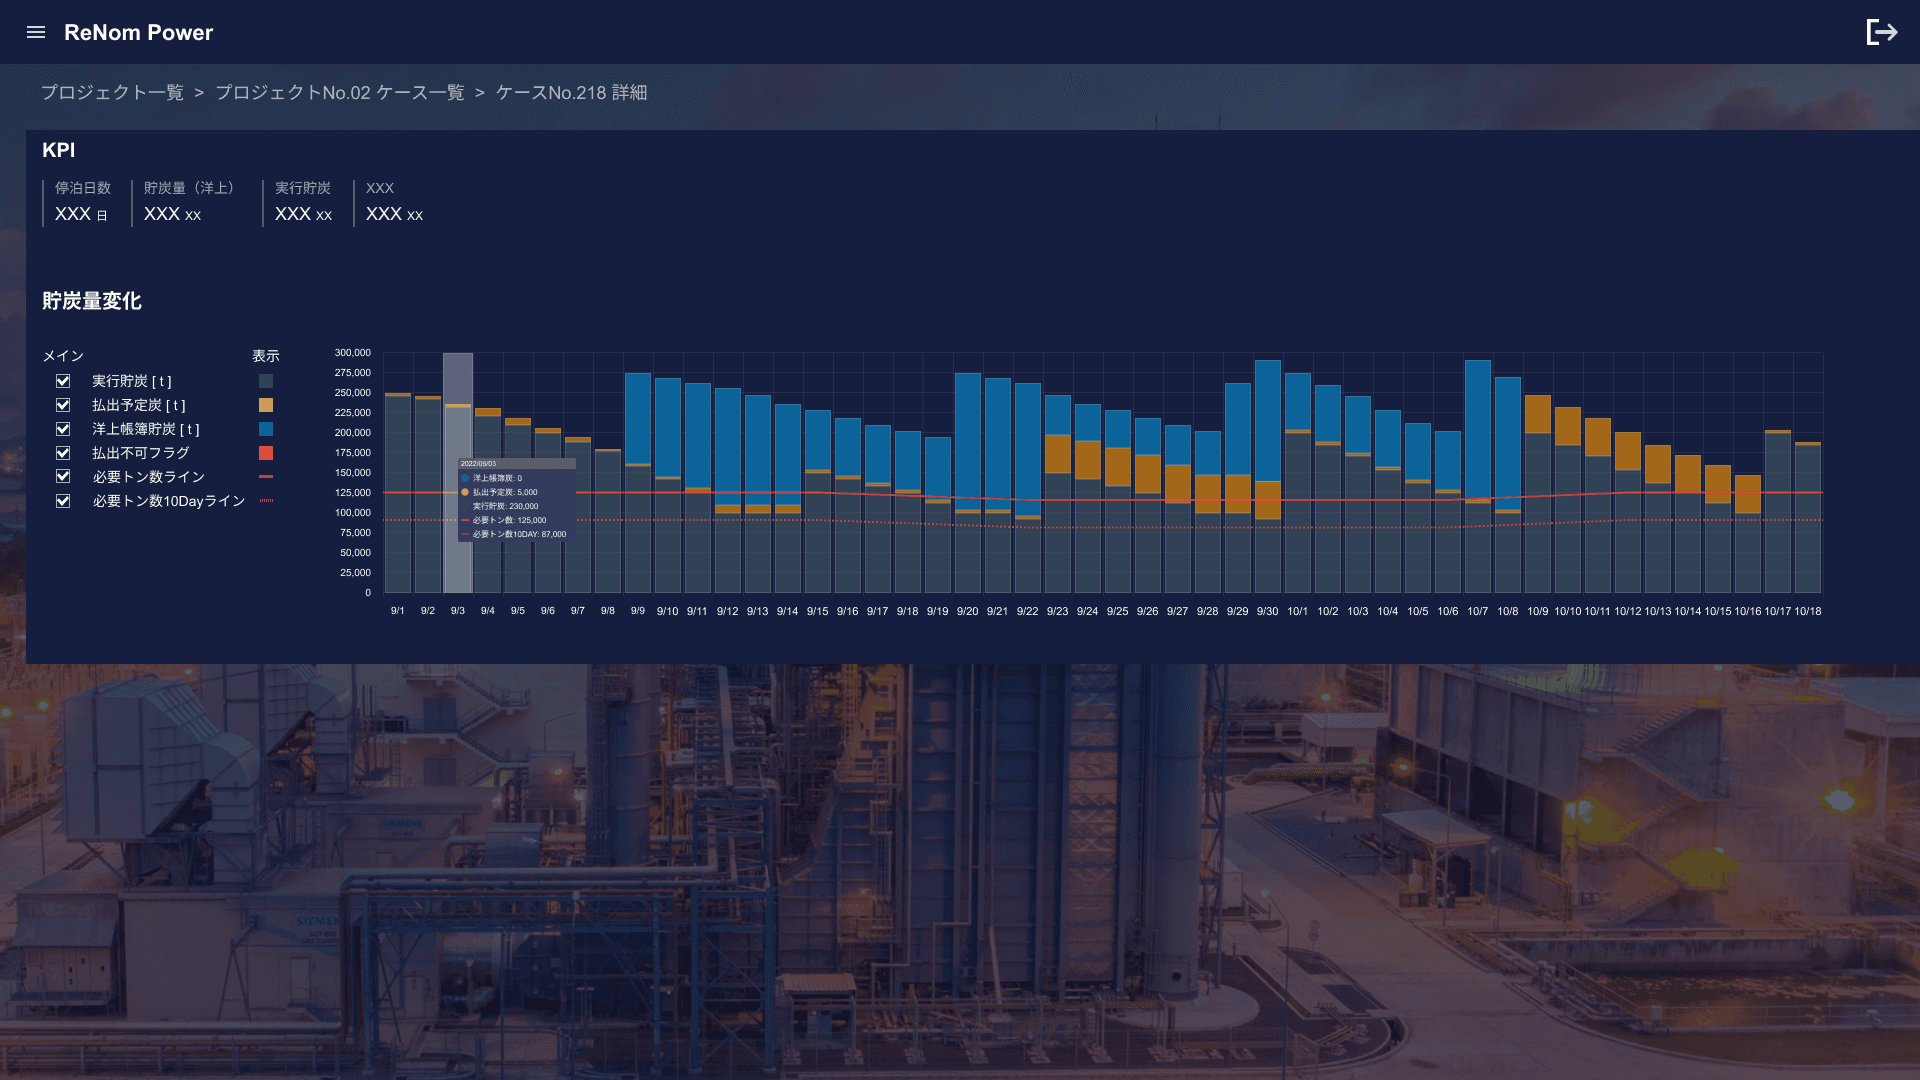This screenshot has height=1080, width=1920.
Task: Open プロジェクトNo.02 ケース一覧 breadcrumb
Action: [x=339, y=92]
